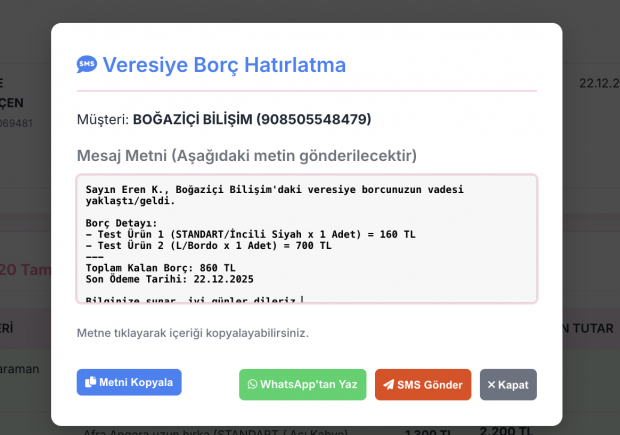Click the Veresiye Borç Hatırlatma heading
The image size is (620, 435).
point(224,65)
